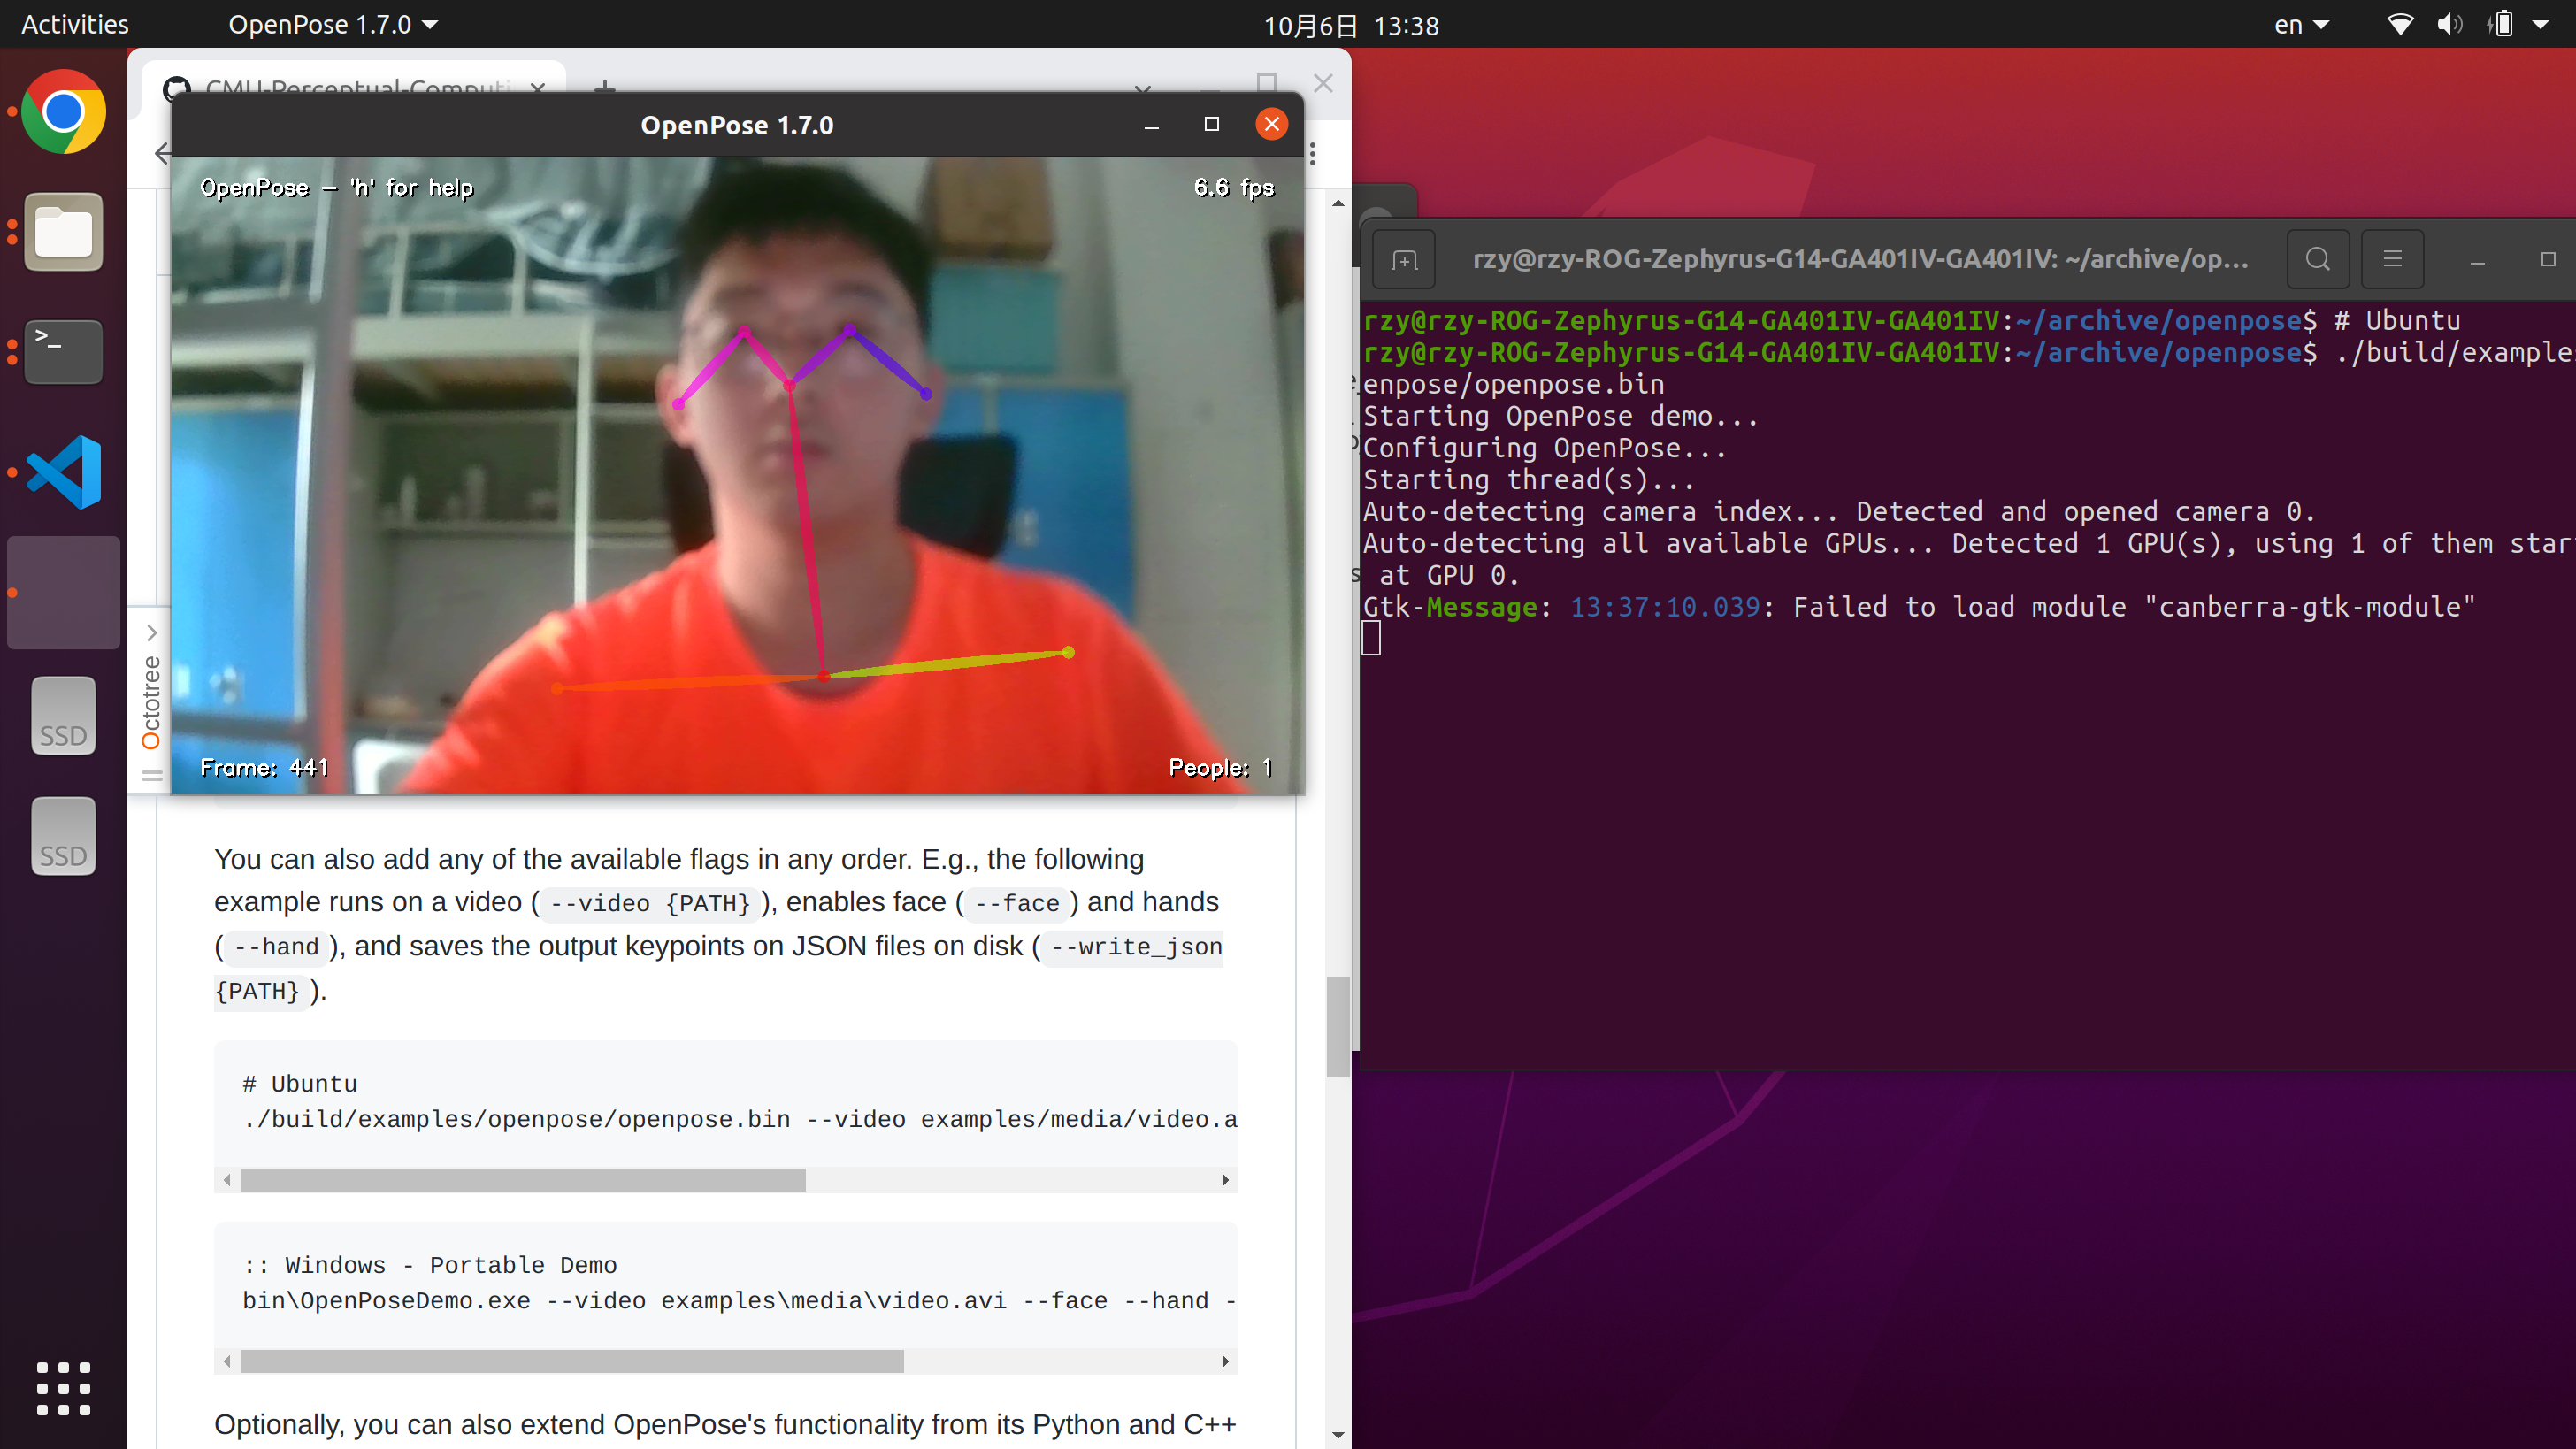The image size is (2576, 1449).
Task: Click 'Starting OpenPose demo...' terminal line
Action: pyautogui.click(x=1561, y=416)
